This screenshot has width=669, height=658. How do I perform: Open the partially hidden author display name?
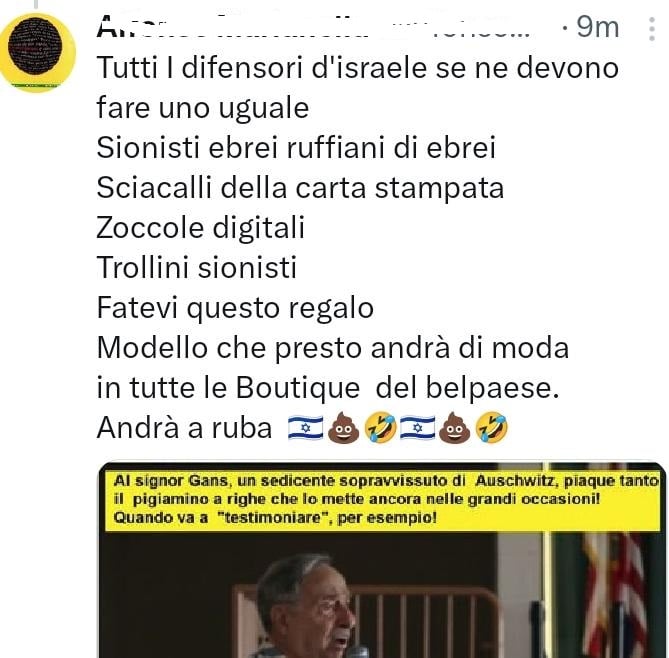(233, 28)
